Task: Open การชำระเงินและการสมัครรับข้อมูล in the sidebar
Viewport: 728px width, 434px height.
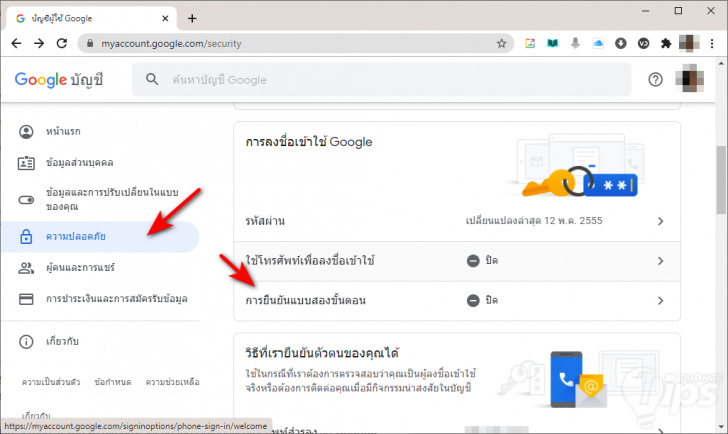Action: pos(100,299)
